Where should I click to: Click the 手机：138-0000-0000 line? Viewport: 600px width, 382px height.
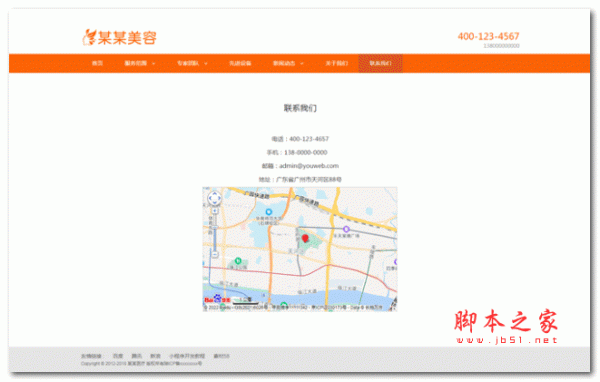tap(297, 152)
